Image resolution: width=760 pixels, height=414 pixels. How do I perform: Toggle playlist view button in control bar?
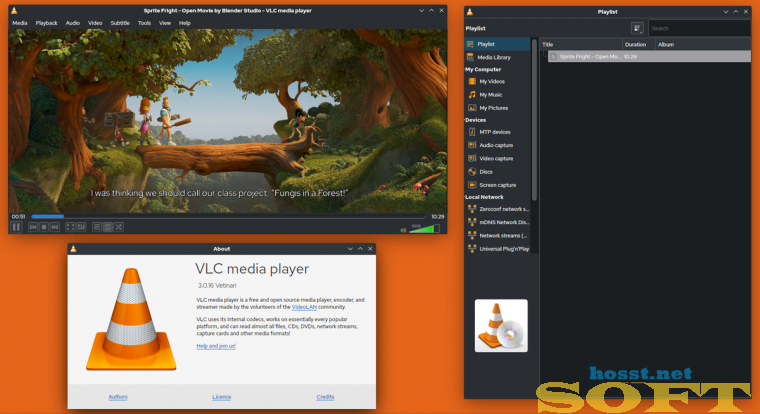click(97, 227)
